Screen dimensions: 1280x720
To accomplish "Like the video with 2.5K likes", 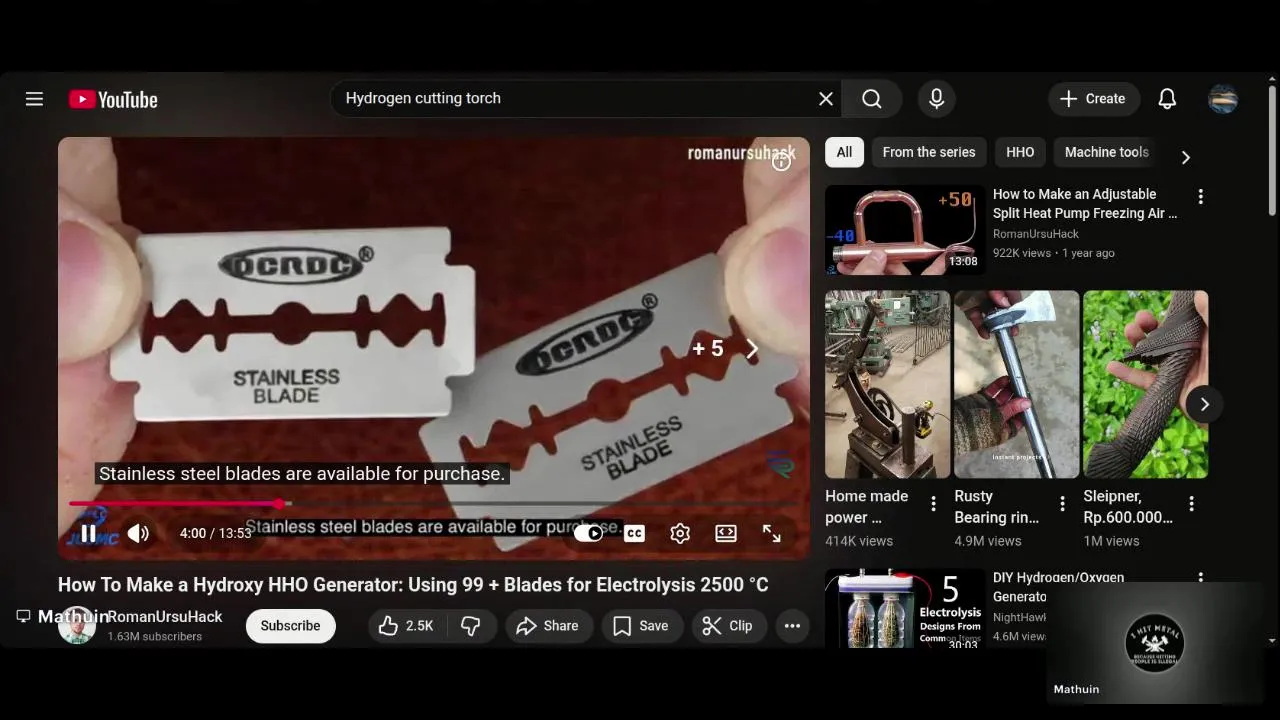I will tap(406, 626).
